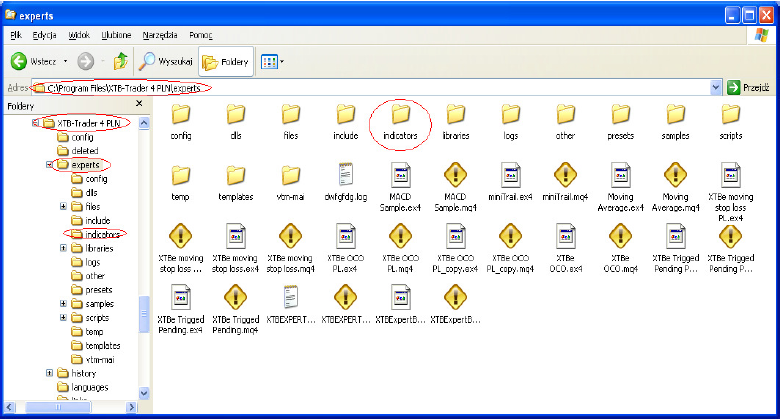Select the MACD Sample.ex4 file icon
The width and height of the screenshot is (780, 419).
400,174
